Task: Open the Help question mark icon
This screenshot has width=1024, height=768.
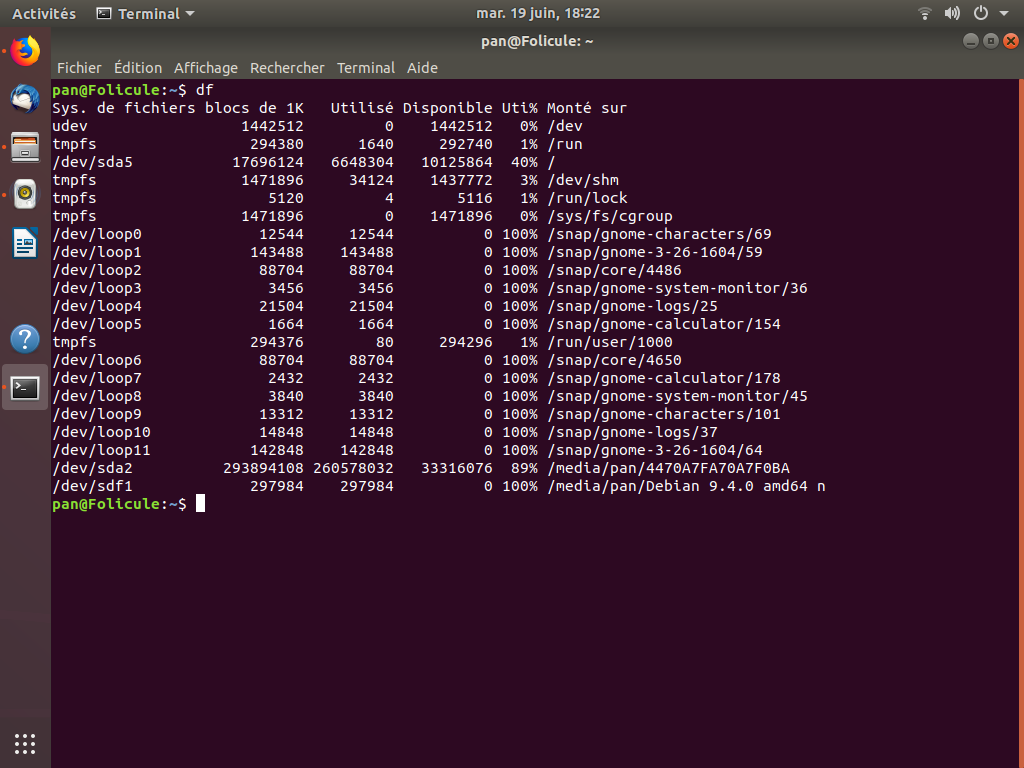Action: point(25,339)
